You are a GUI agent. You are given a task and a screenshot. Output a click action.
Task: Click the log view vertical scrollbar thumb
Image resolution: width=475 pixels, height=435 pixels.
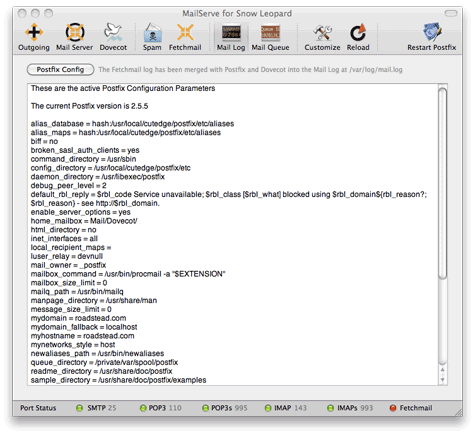pos(442,183)
